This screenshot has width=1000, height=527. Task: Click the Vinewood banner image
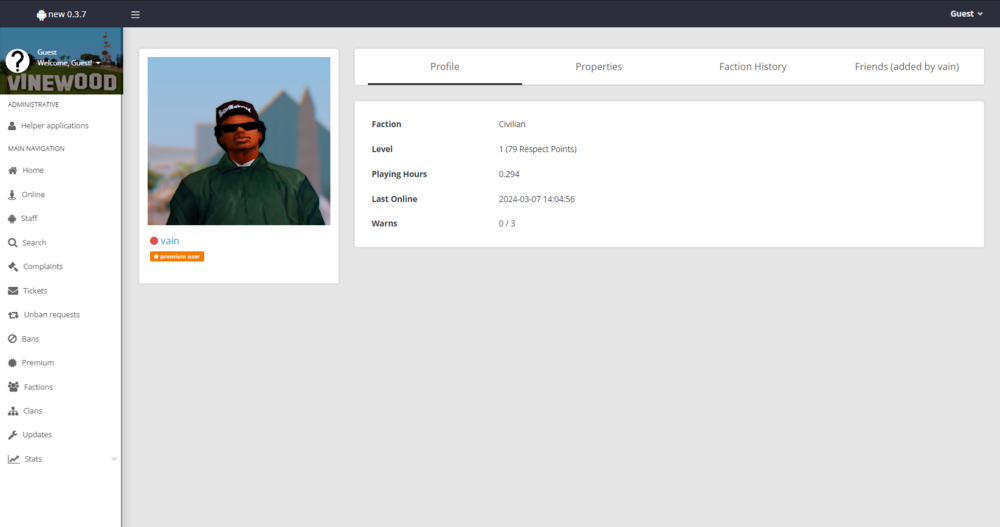[61, 61]
